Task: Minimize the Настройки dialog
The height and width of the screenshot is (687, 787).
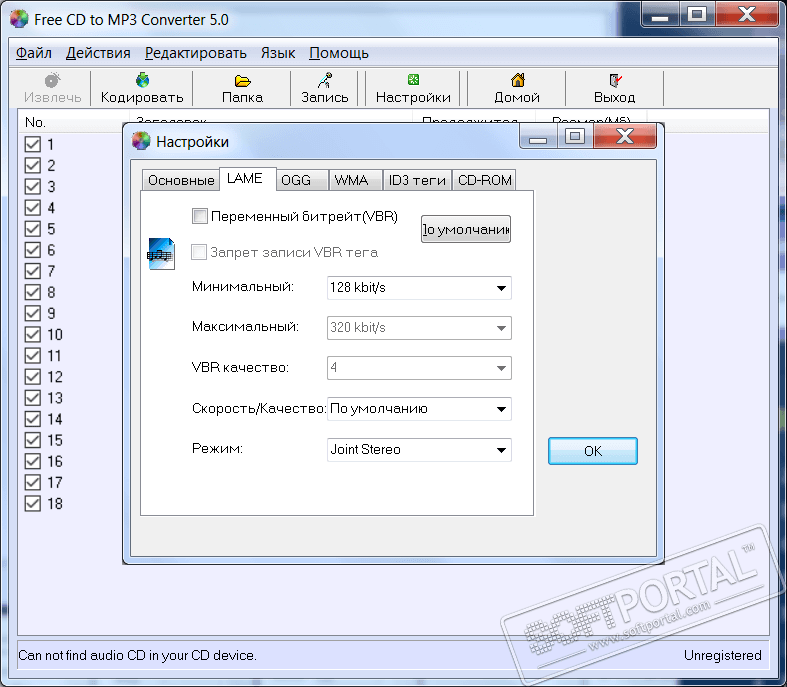Action: click(x=538, y=136)
